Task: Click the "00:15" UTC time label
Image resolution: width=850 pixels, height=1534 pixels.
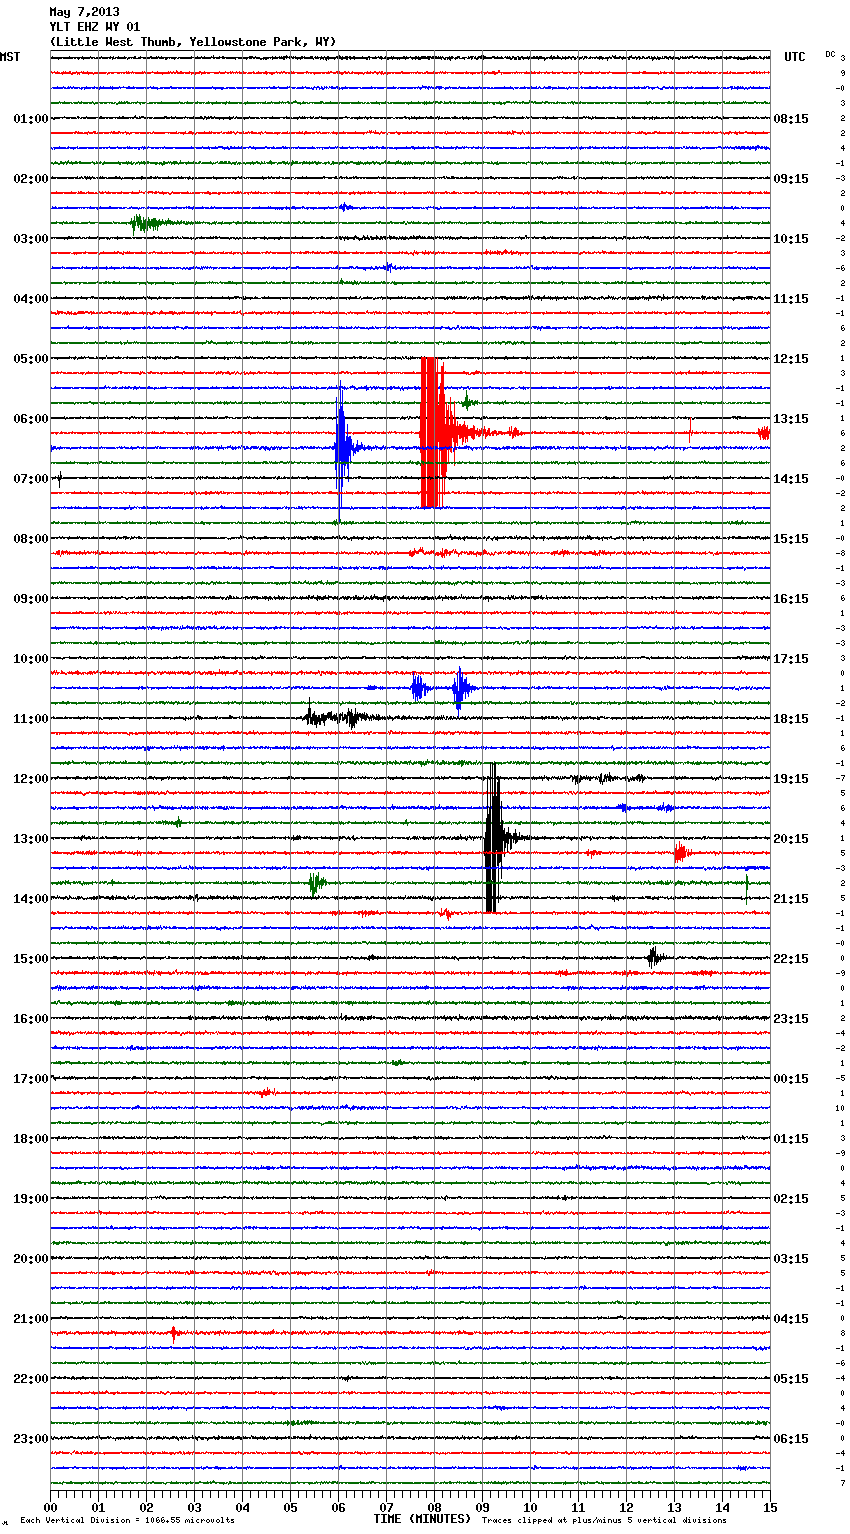Action: [791, 1079]
